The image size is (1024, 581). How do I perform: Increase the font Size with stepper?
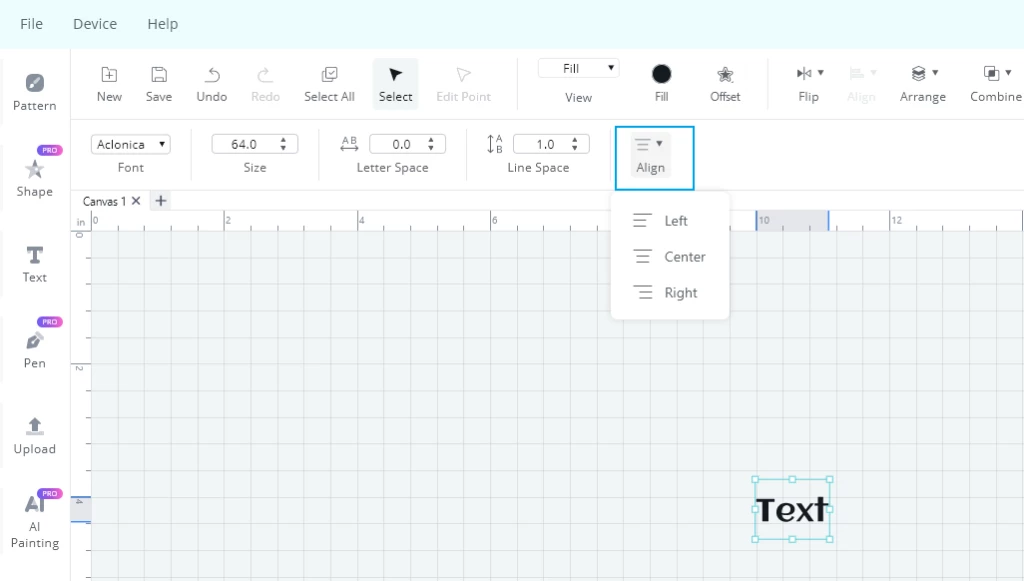coord(283,140)
